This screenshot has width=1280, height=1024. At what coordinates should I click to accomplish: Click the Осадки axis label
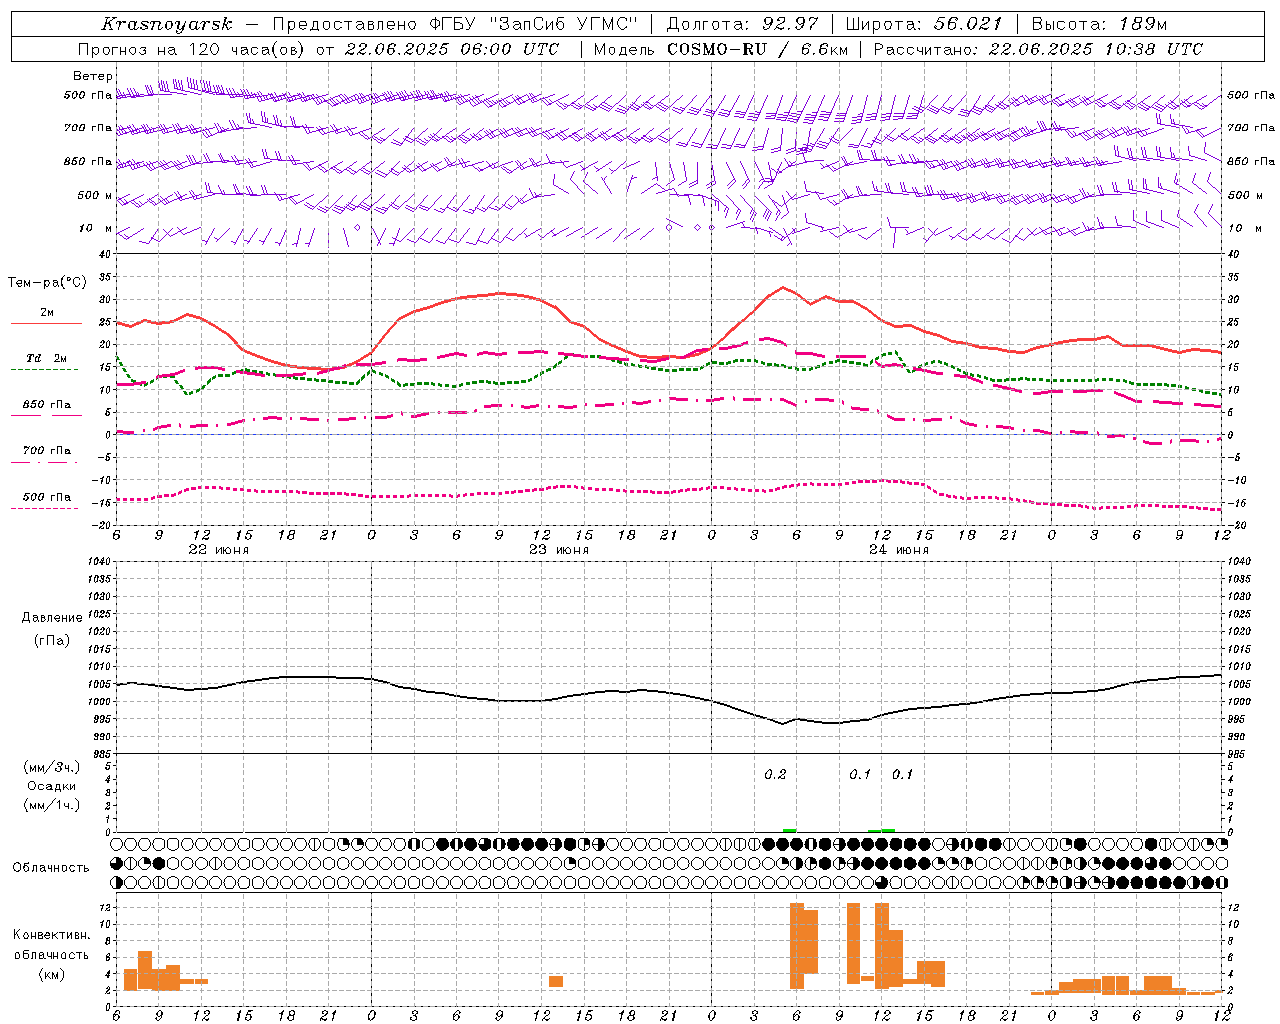coord(52,786)
